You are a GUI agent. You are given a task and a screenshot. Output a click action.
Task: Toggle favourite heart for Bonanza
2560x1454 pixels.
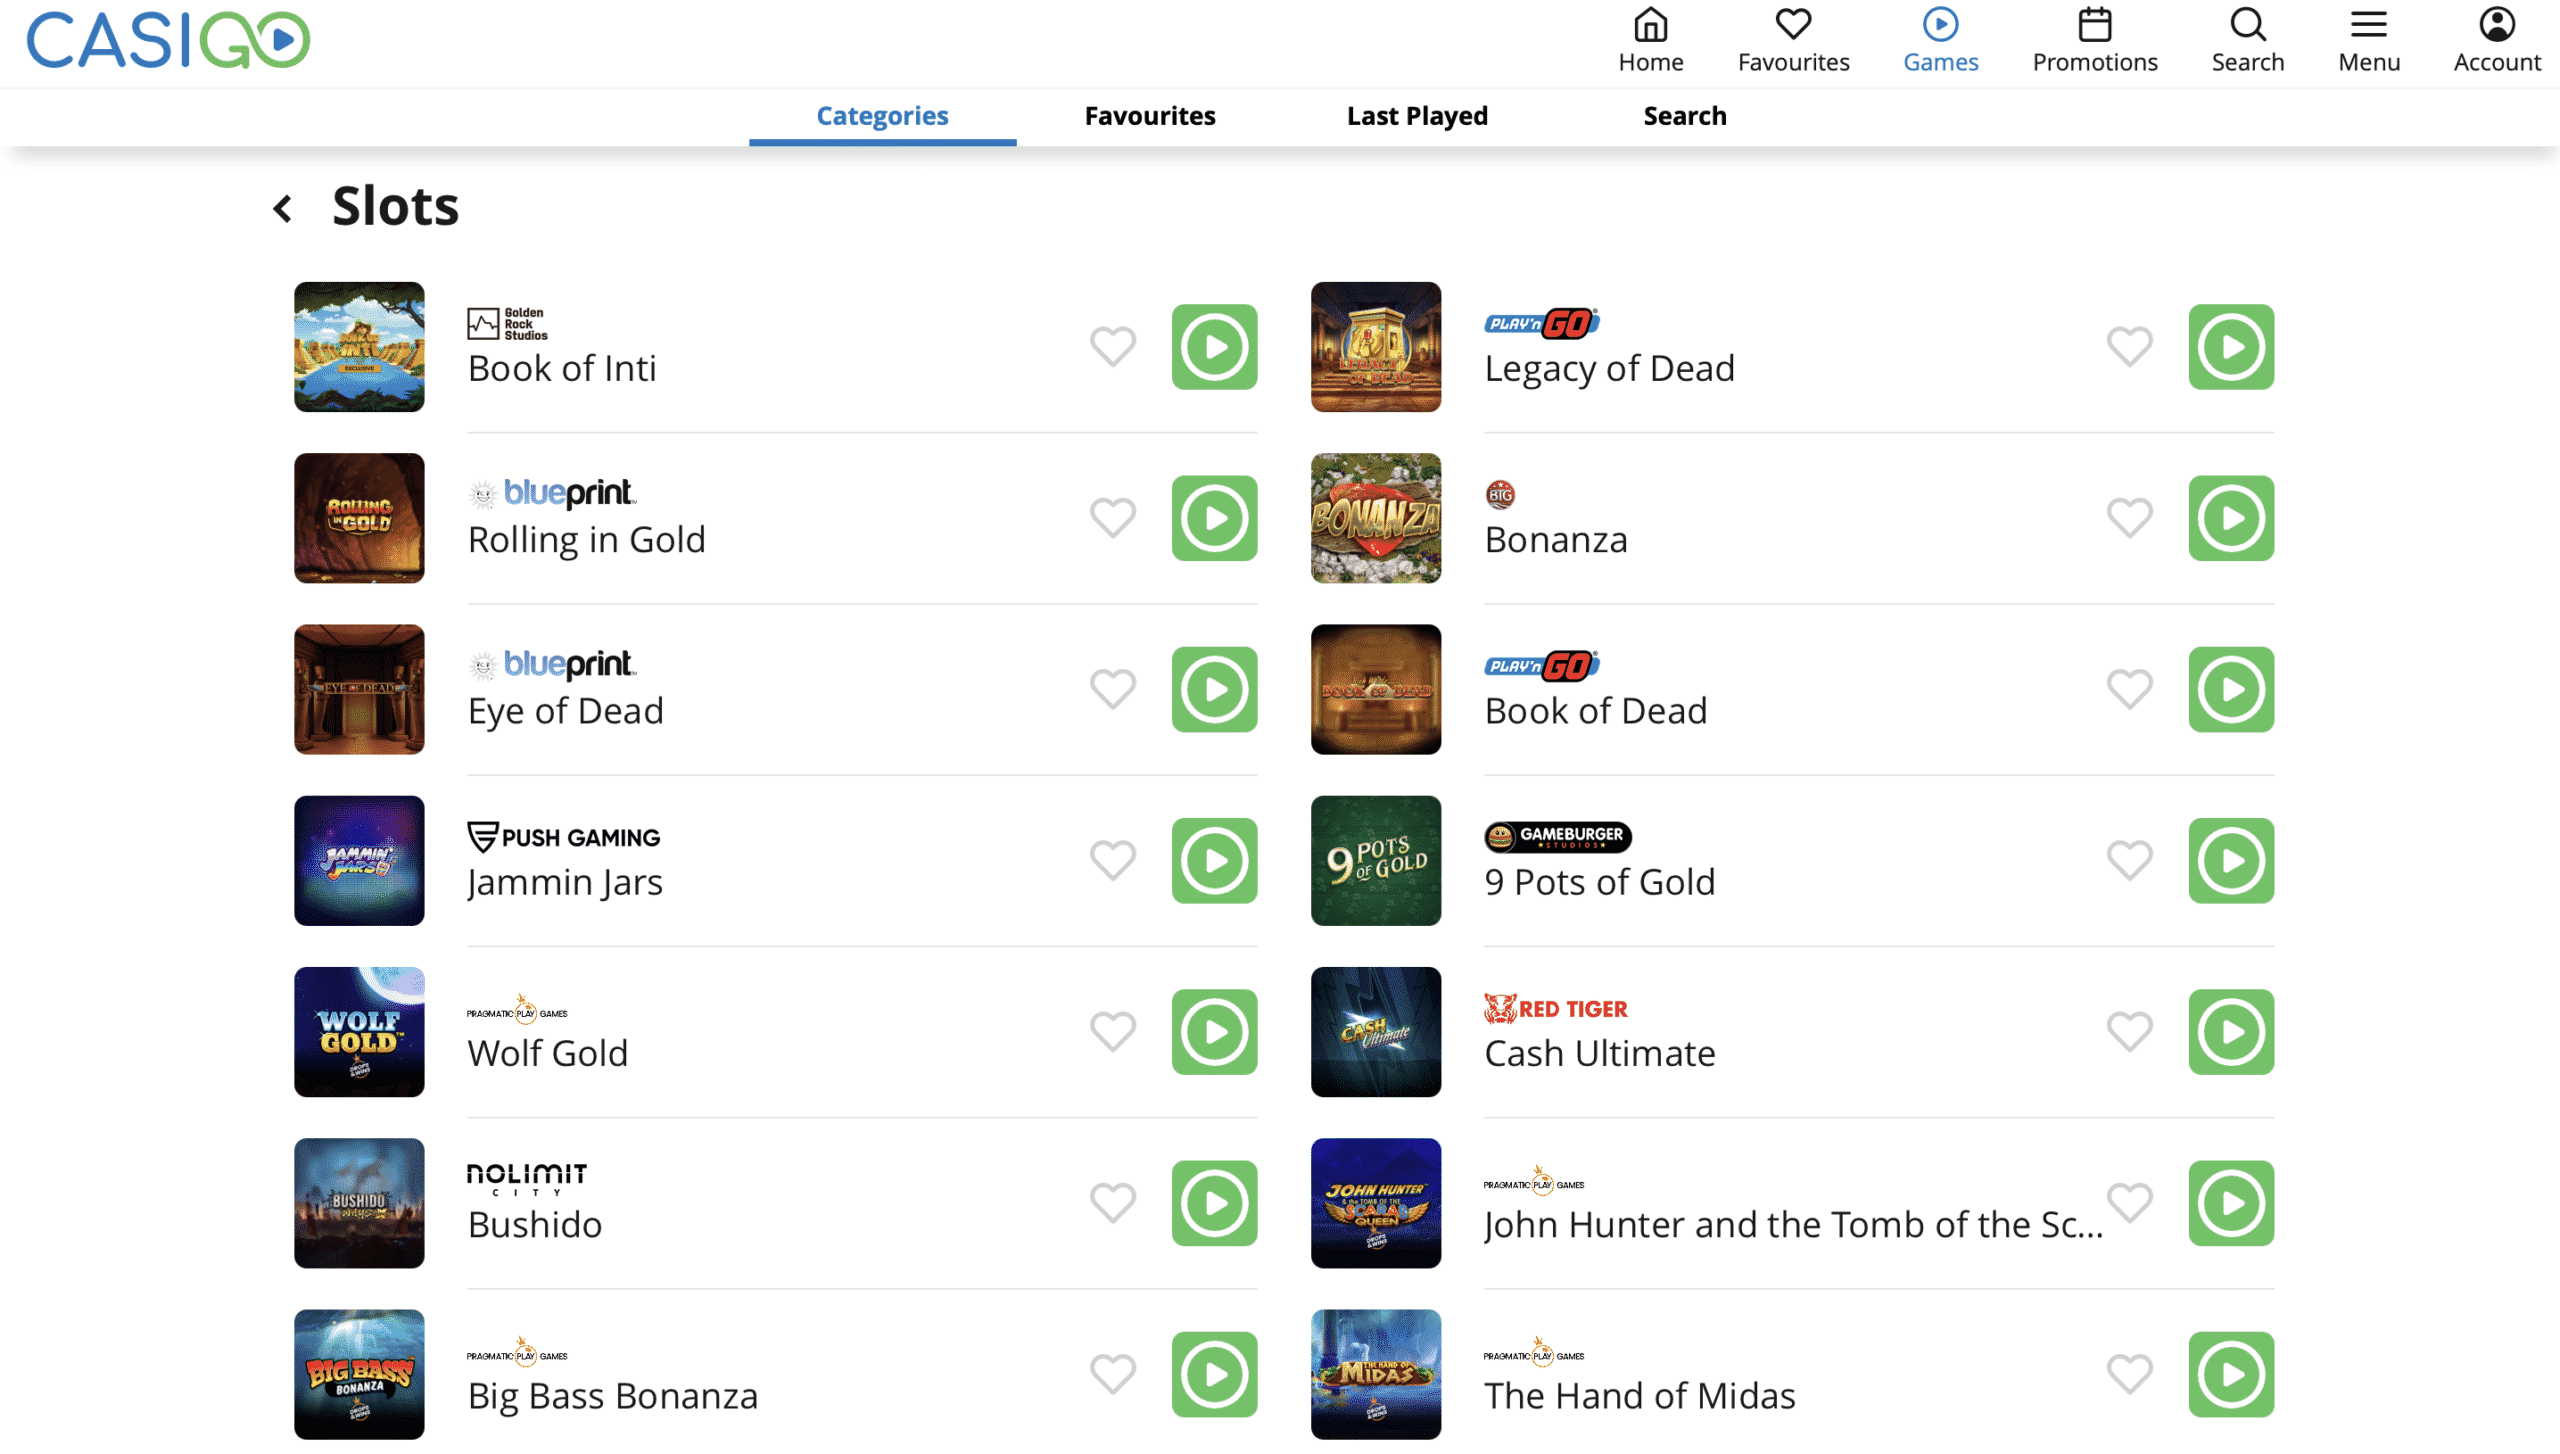2129,518
